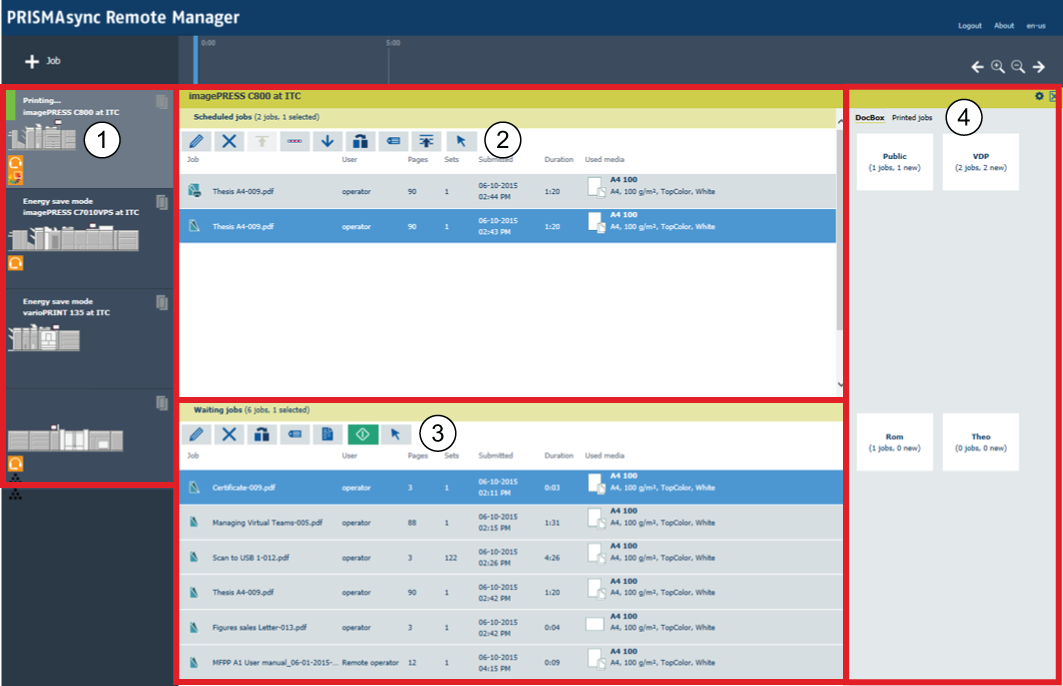Screen dimensions: 1063x686
Task: Click the Waiting jobs section header
Action: click(x=511, y=410)
